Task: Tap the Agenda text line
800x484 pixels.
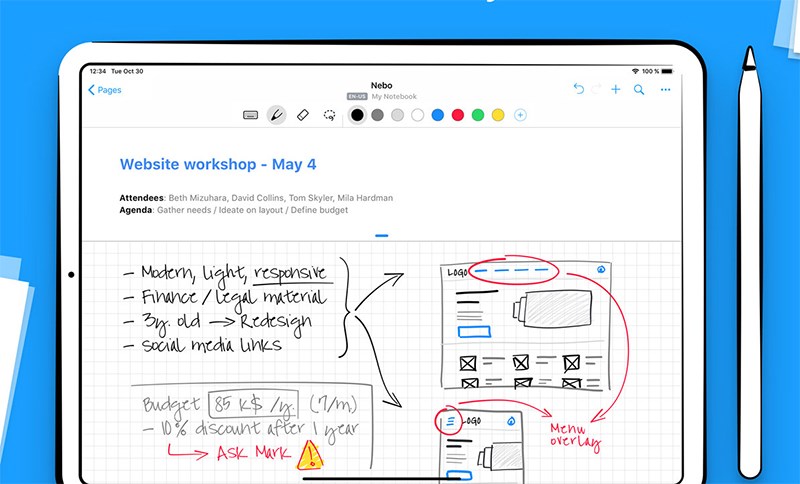Action: click(234, 210)
